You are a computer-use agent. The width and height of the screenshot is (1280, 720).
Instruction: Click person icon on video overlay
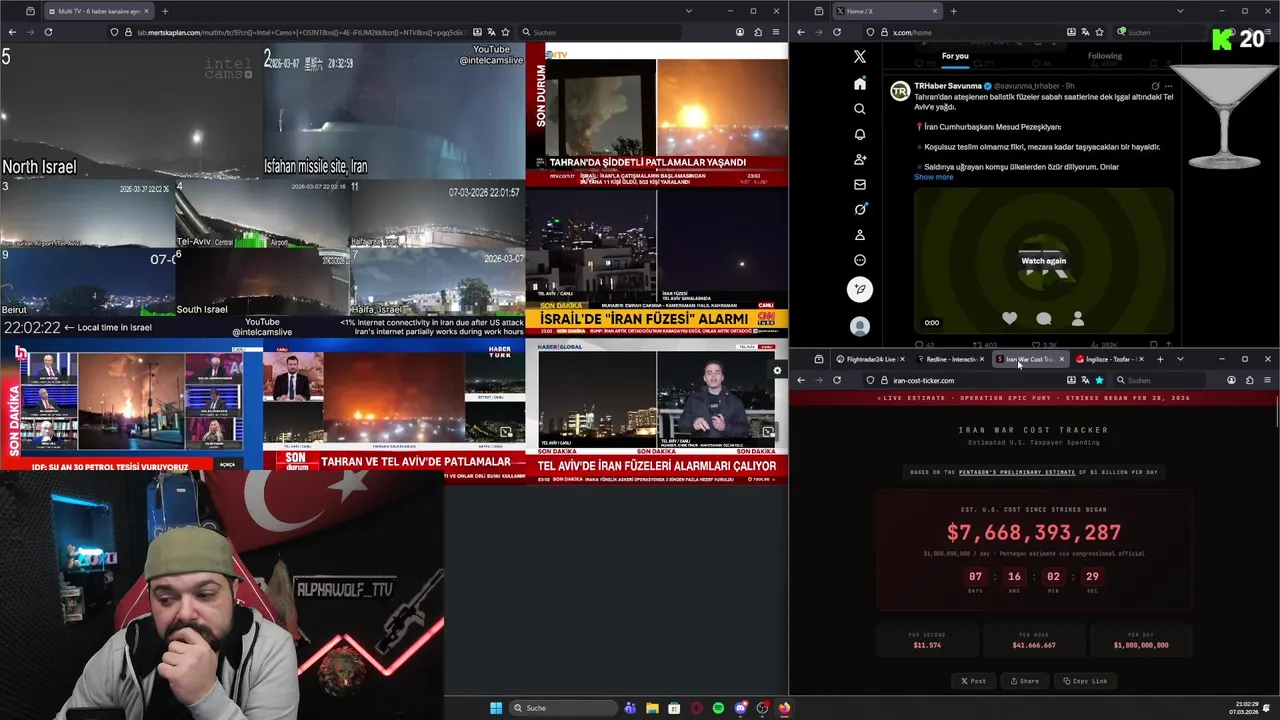pyautogui.click(x=1078, y=318)
